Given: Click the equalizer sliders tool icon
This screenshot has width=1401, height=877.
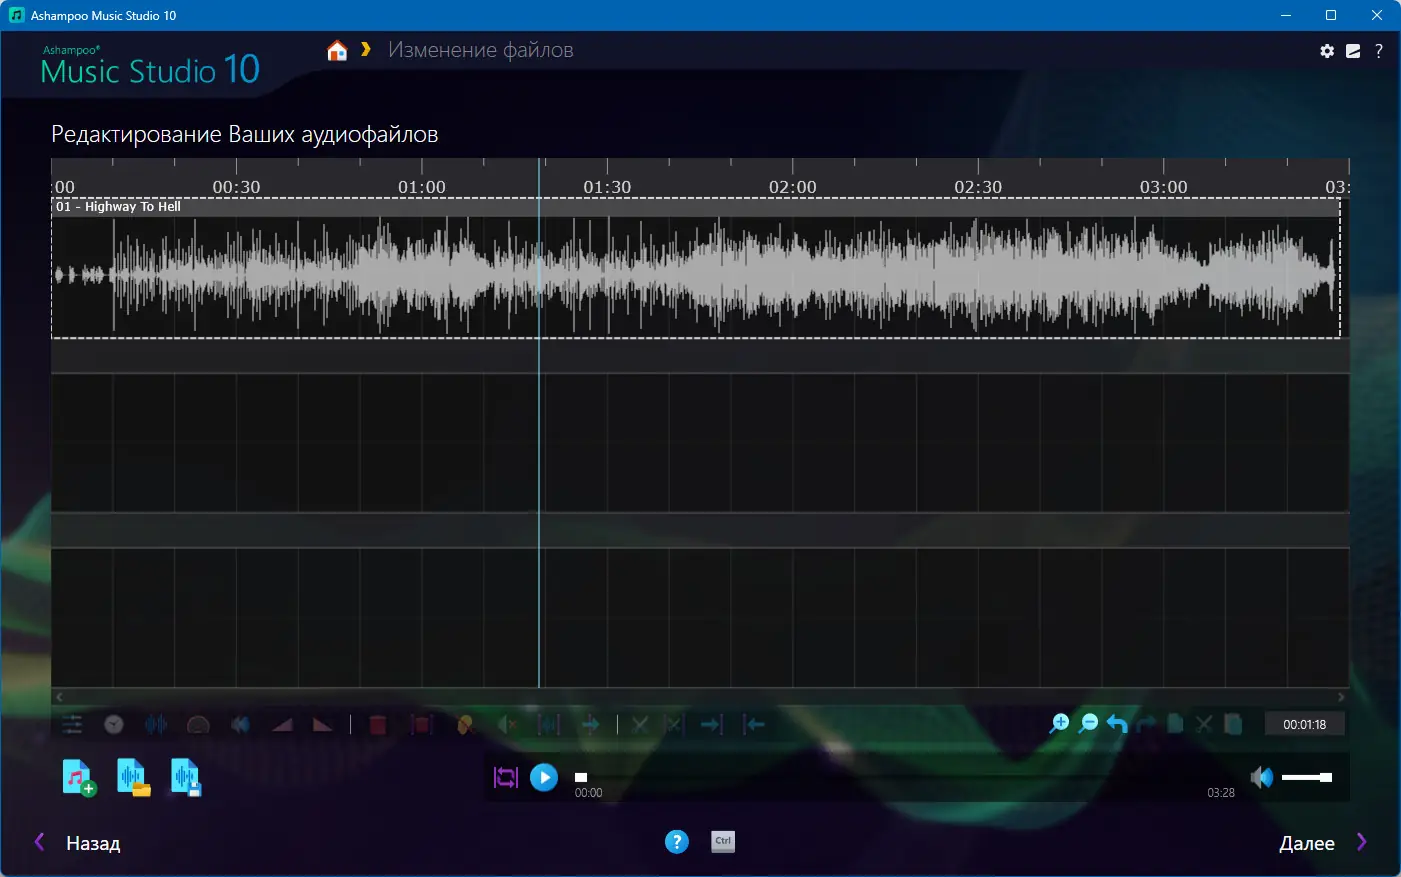Looking at the screenshot, I should point(72,724).
